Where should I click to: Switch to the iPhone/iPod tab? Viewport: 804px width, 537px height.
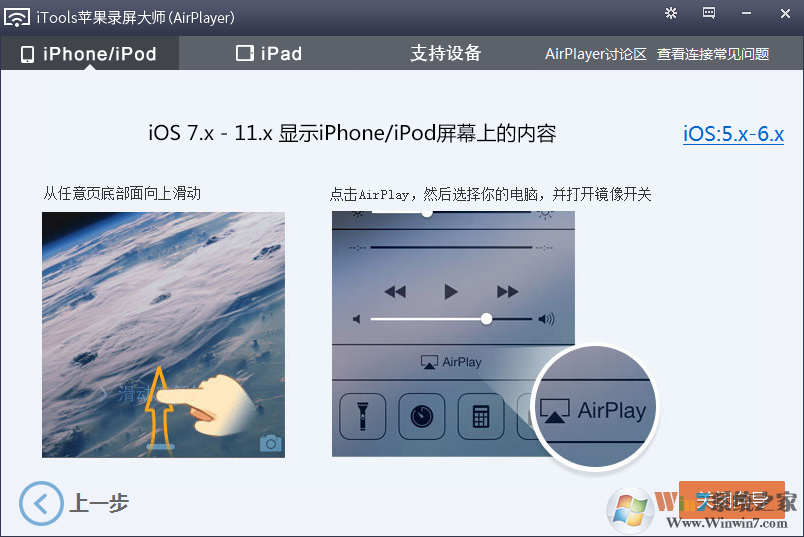(89, 53)
